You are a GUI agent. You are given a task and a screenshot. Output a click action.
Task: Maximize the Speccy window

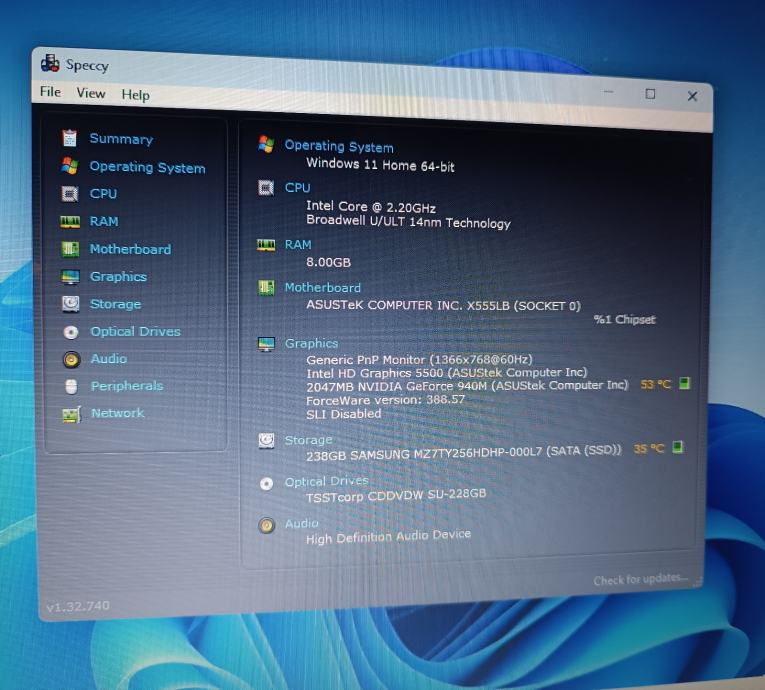tap(650, 94)
